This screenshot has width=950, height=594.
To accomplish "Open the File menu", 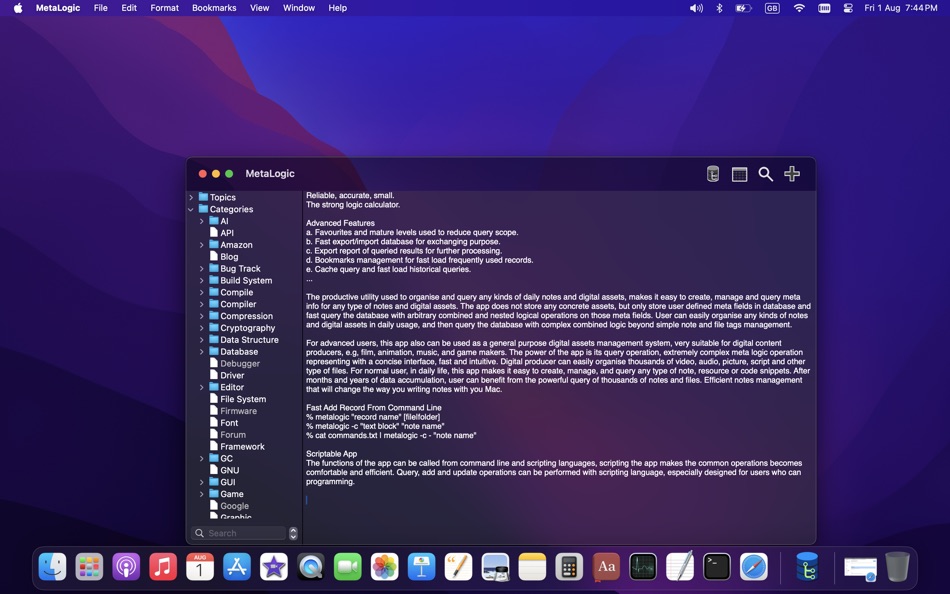I will (101, 8).
